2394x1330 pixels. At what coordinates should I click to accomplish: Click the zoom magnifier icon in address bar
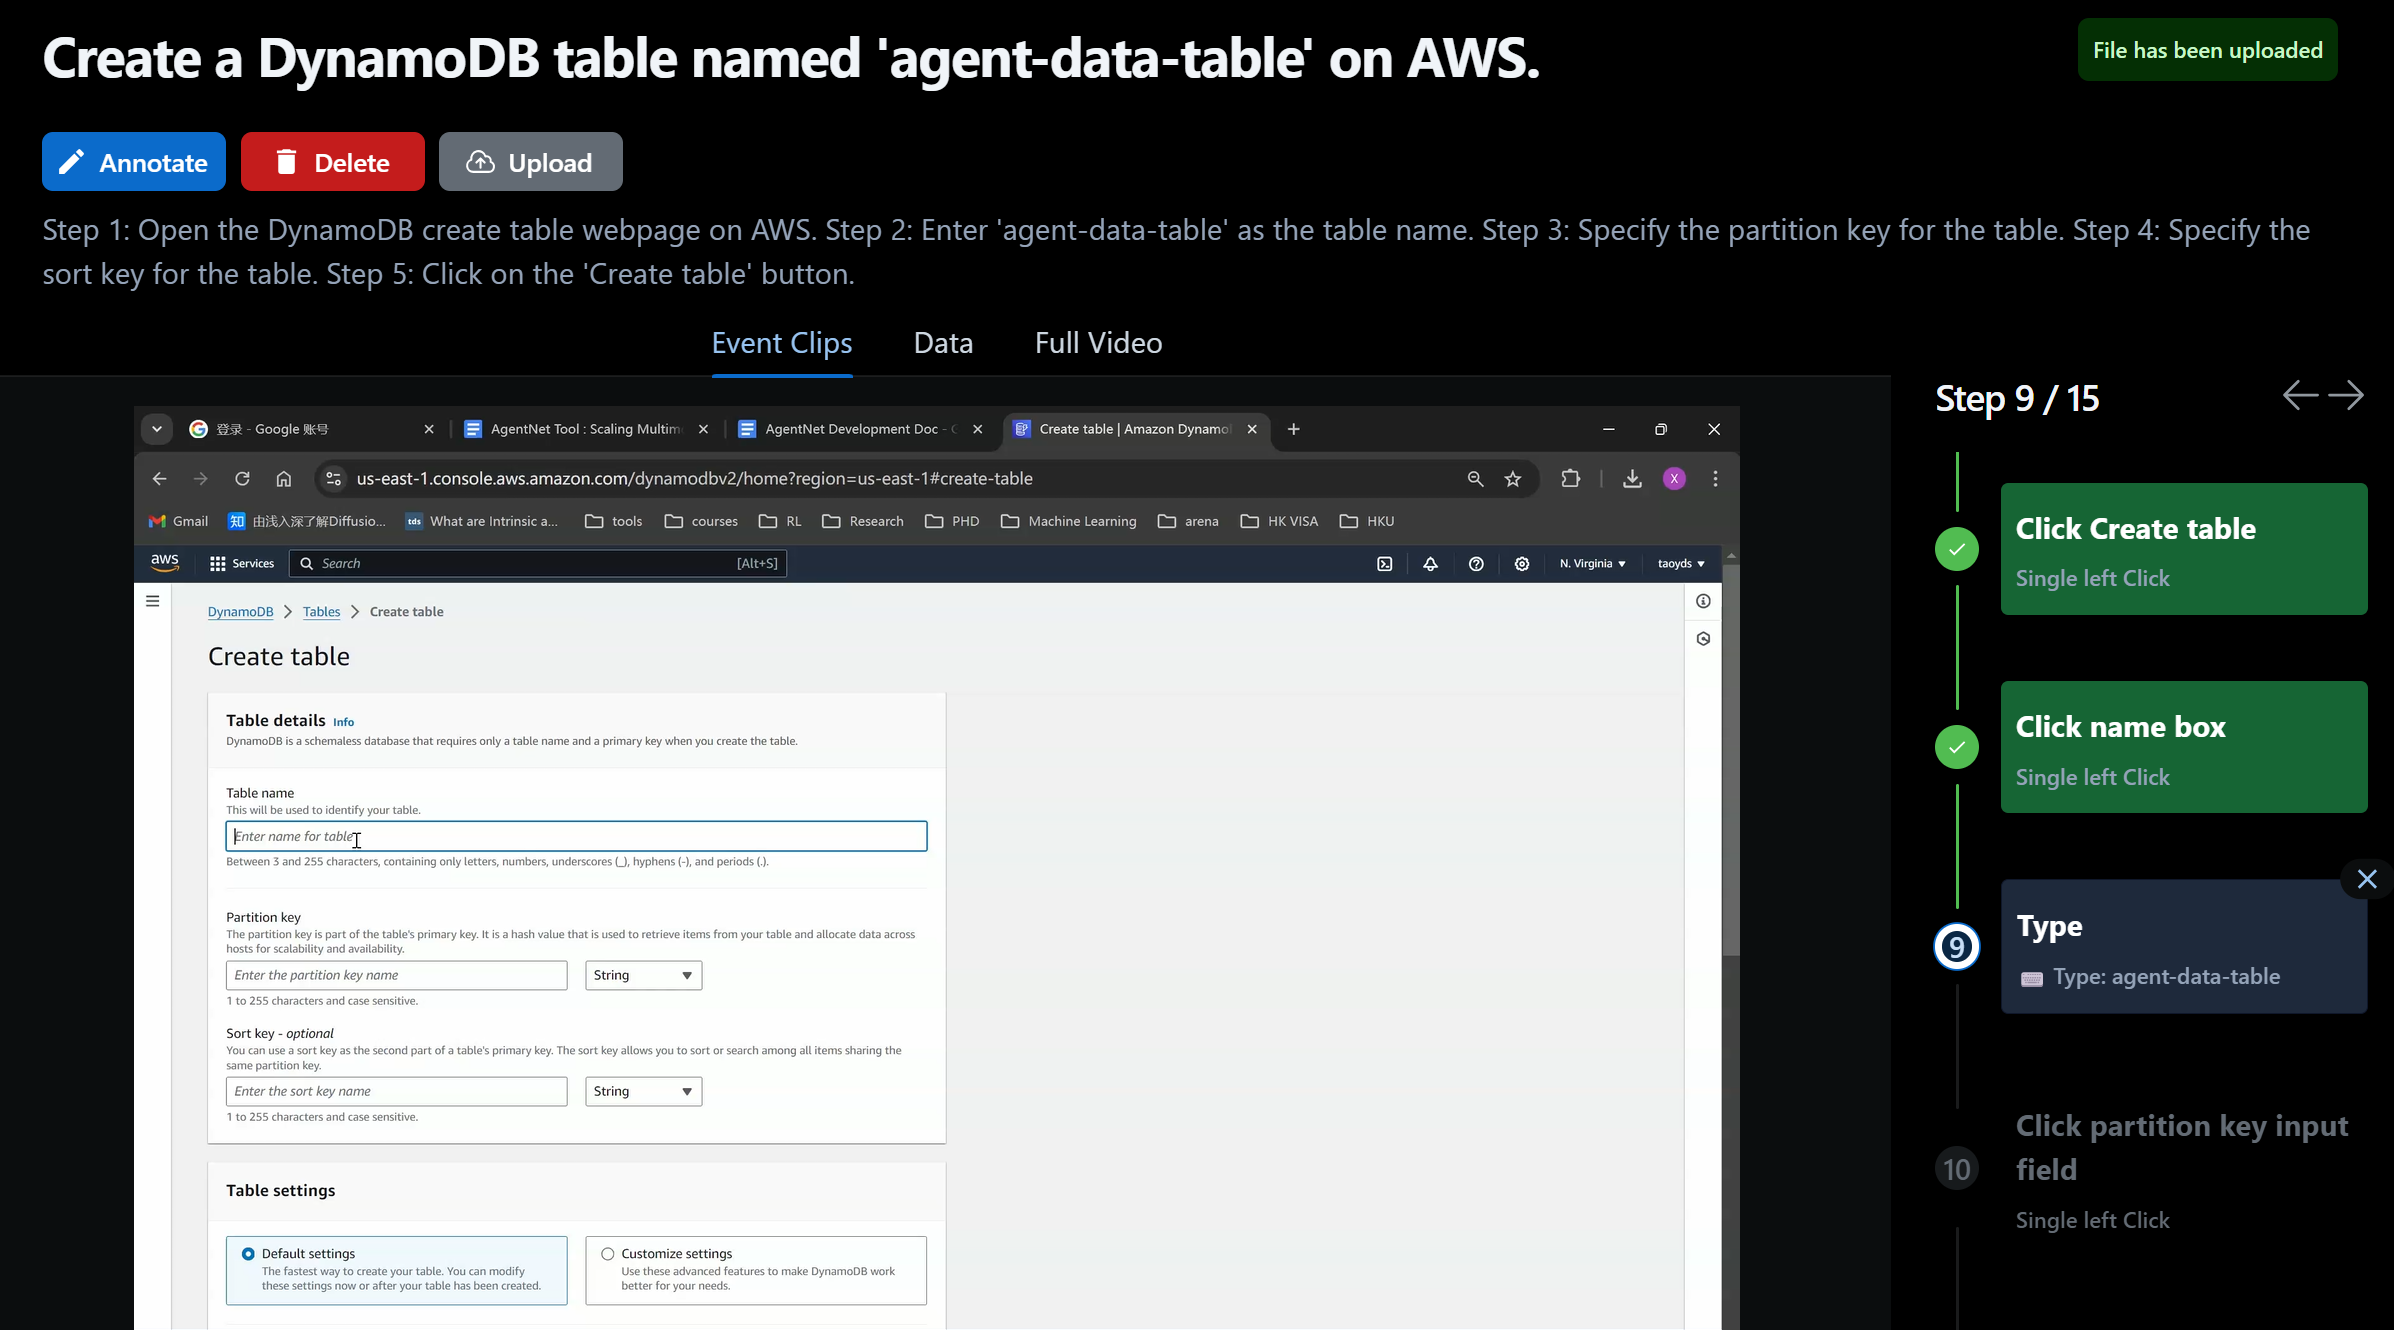click(1475, 479)
